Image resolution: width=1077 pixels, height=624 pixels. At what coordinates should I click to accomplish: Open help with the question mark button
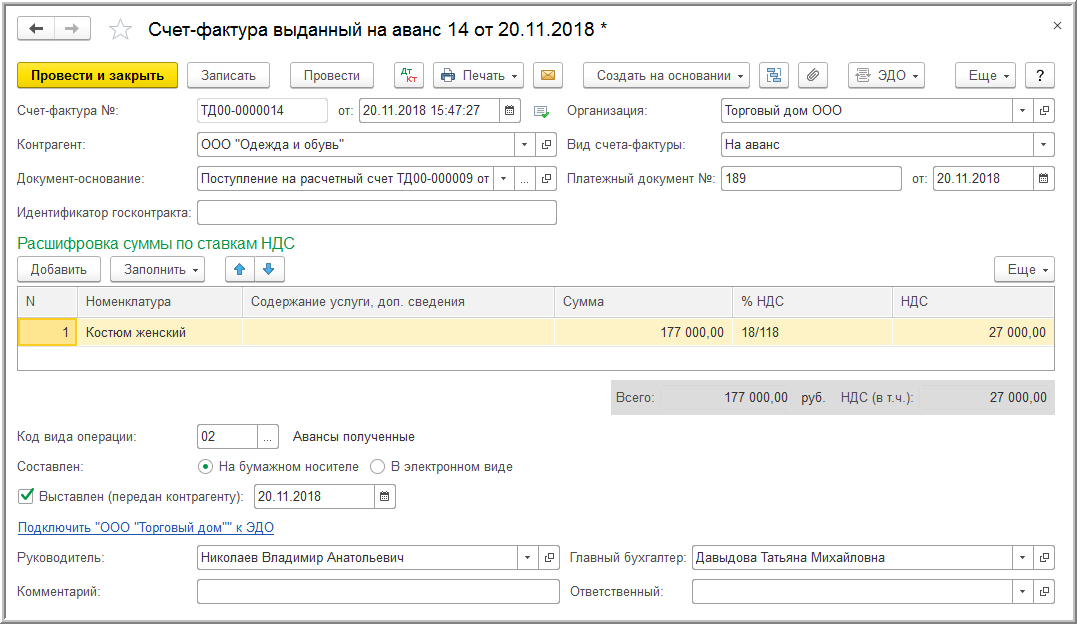1040,76
